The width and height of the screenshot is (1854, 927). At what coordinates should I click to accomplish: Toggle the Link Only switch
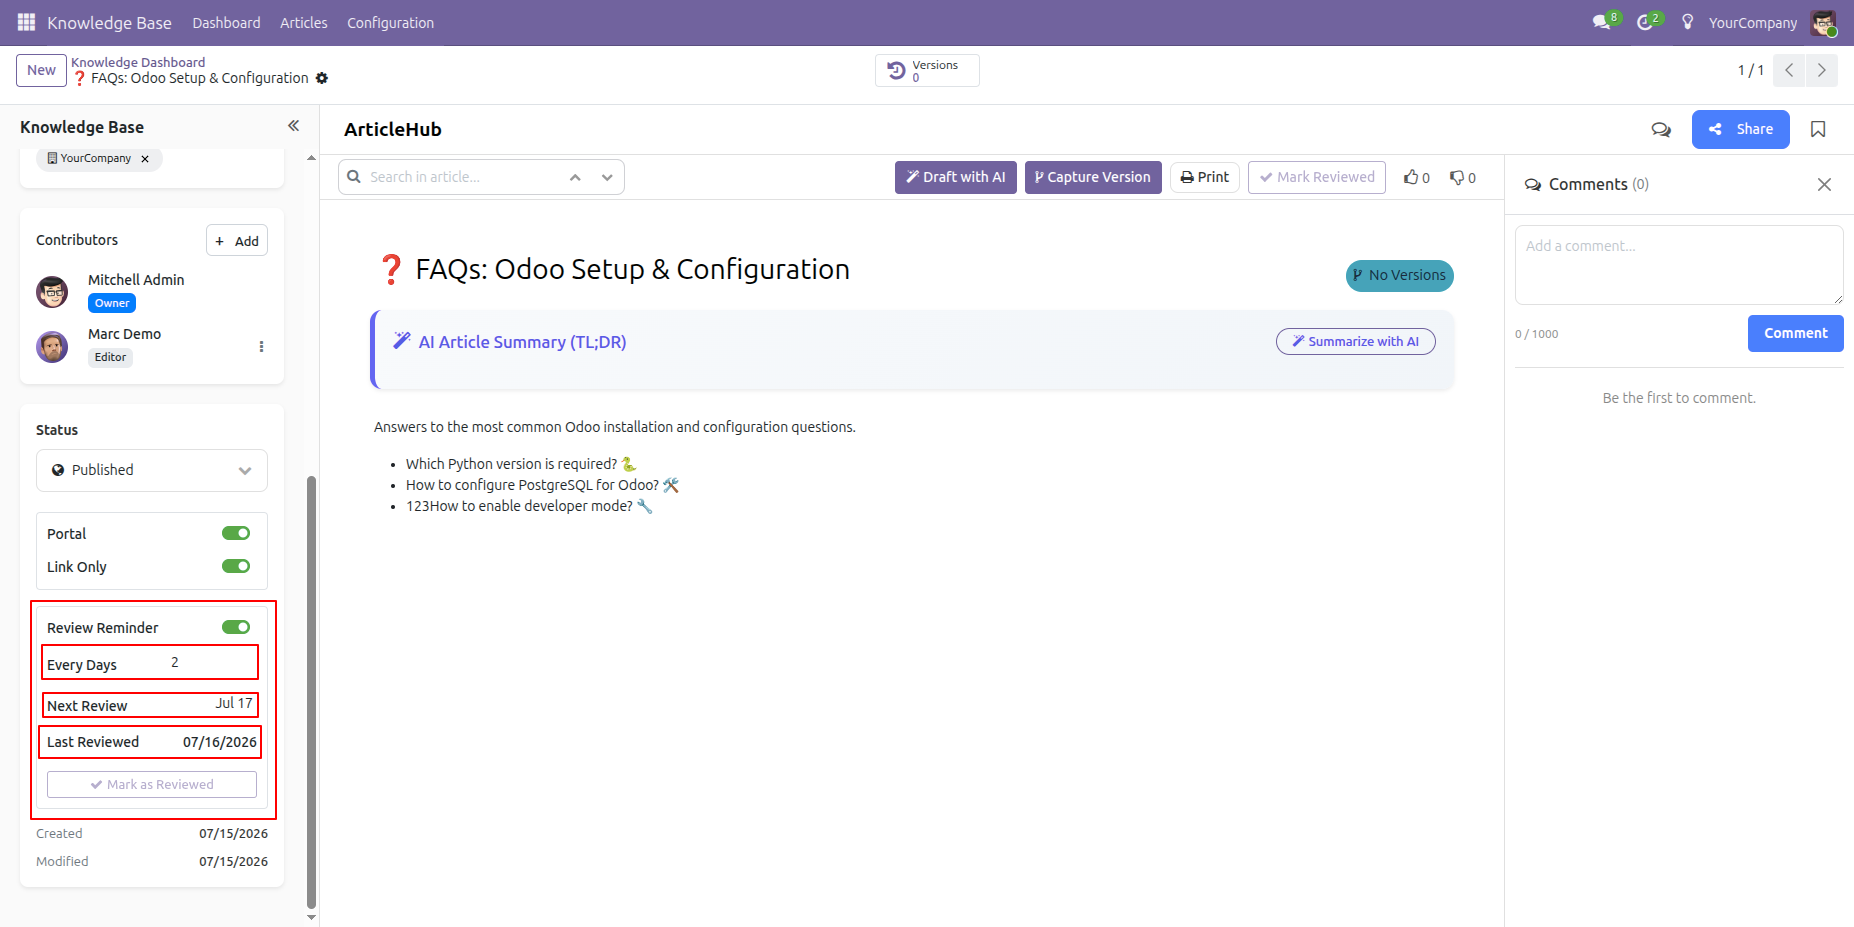coord(236,566)
